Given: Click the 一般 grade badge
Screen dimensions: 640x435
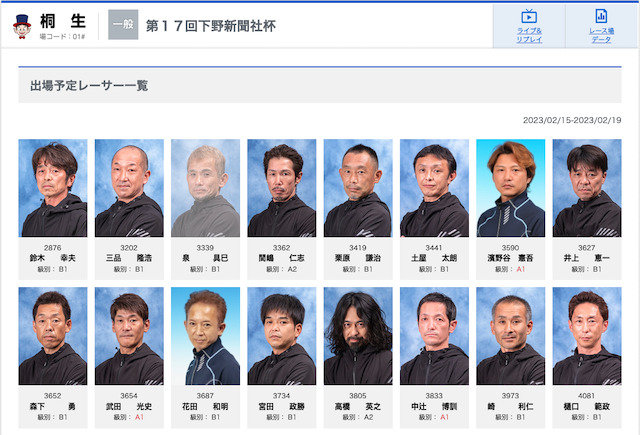Looking at the screenshot, I should [123, 25].
